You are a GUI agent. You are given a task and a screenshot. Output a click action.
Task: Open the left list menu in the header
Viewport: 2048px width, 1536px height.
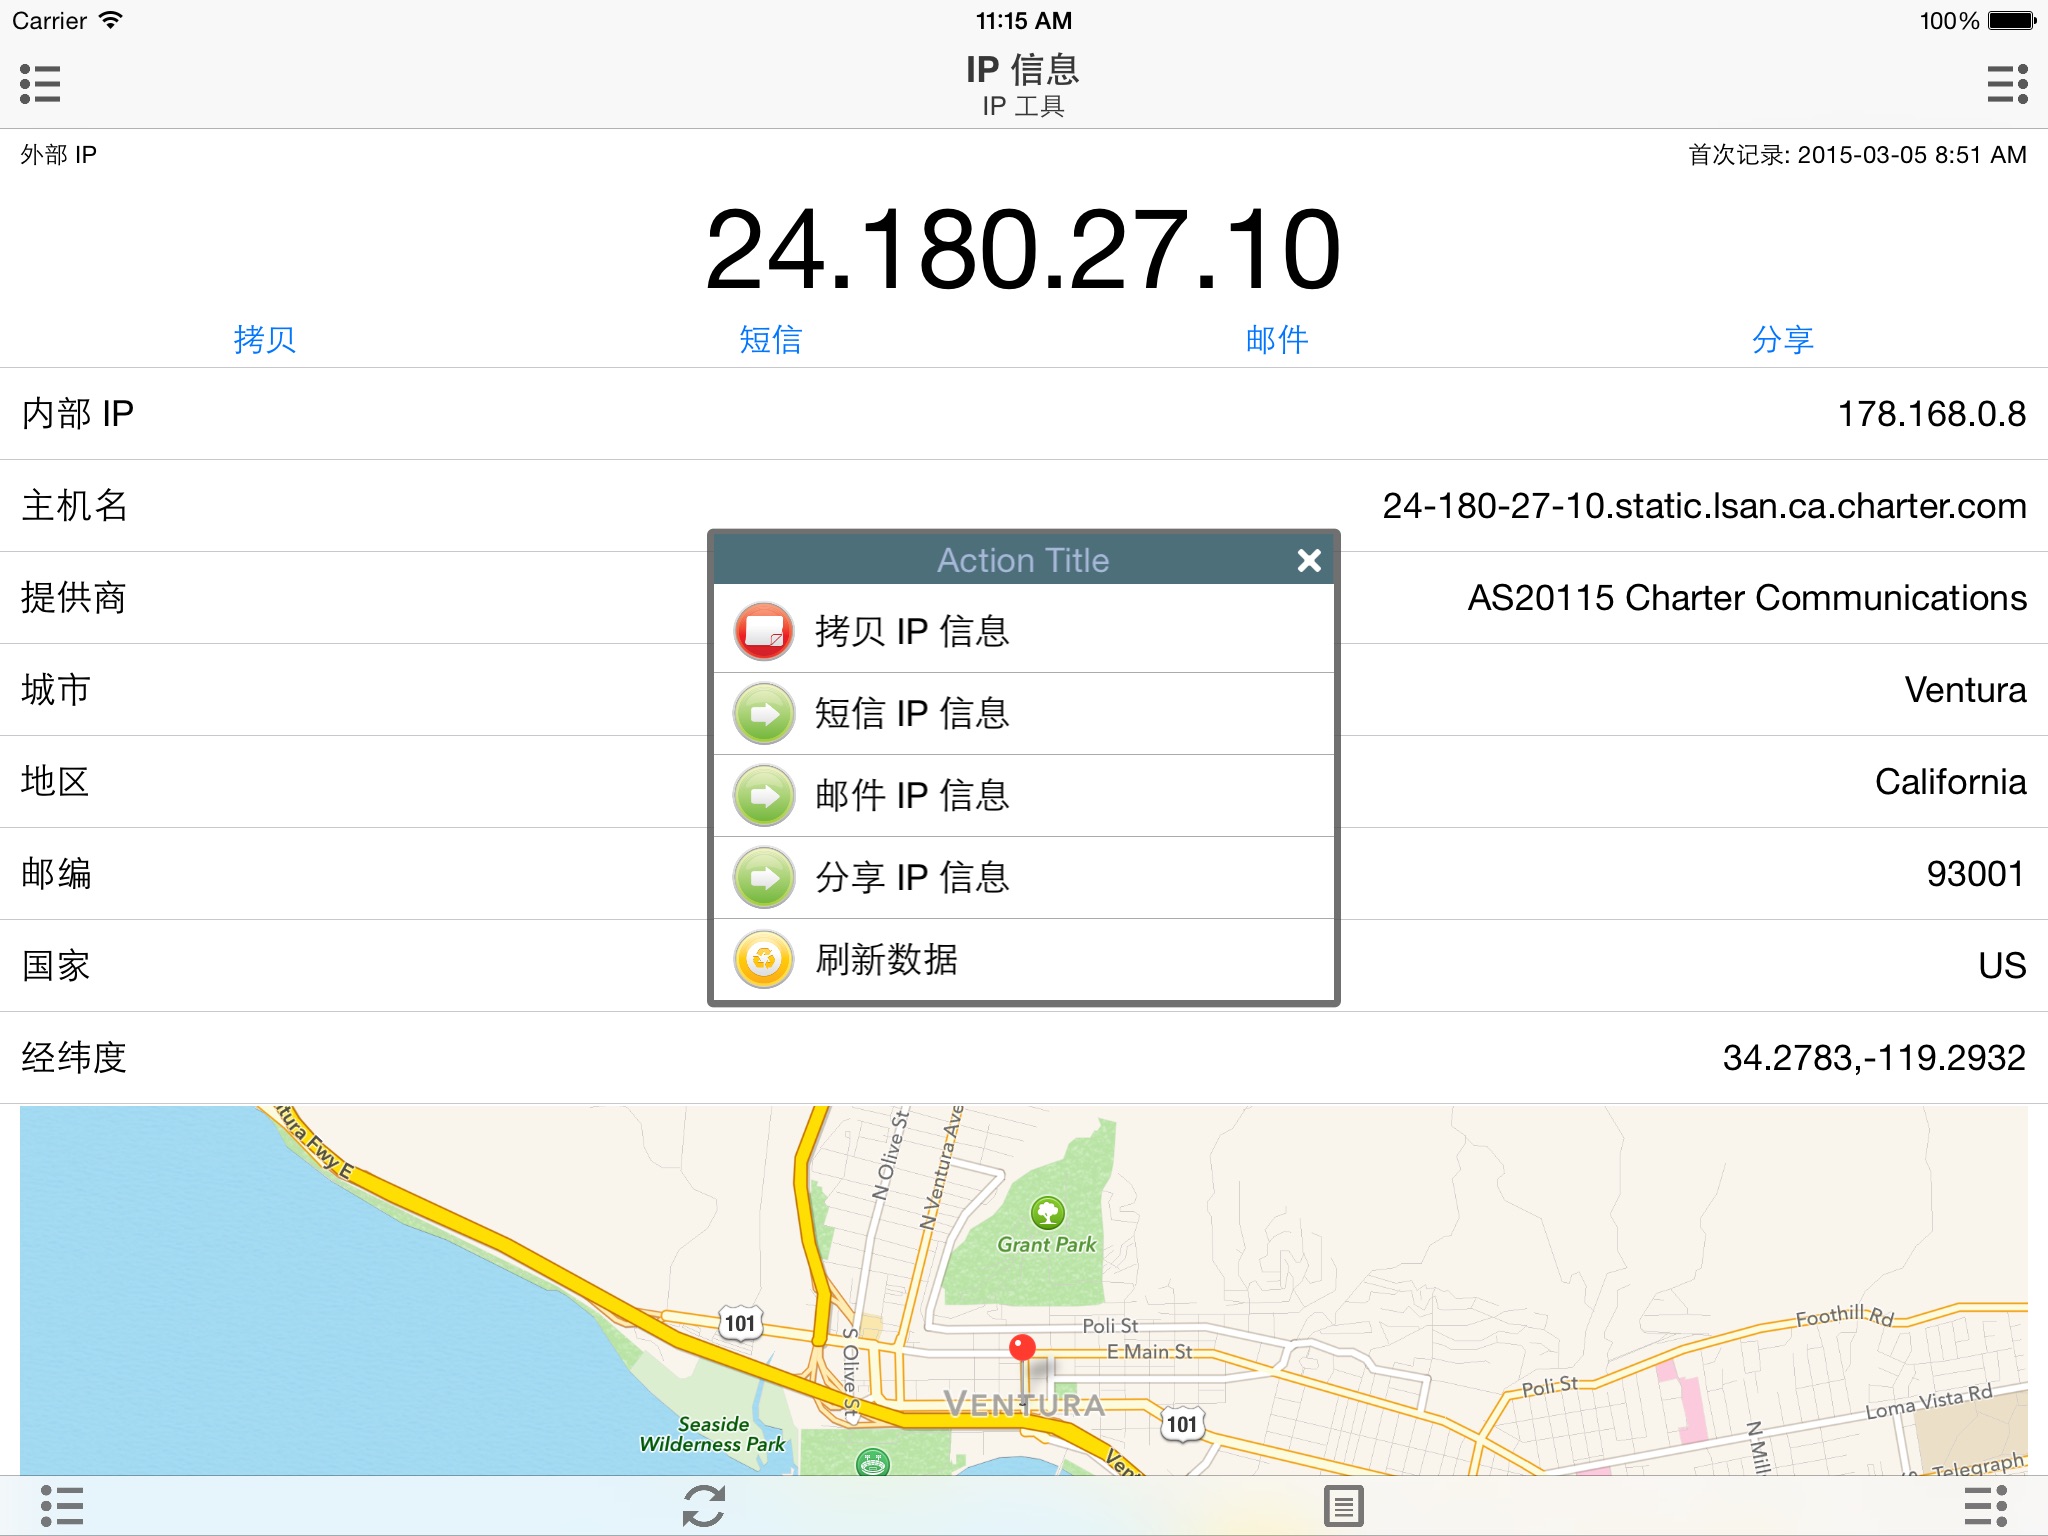click(x=40, y=84)
